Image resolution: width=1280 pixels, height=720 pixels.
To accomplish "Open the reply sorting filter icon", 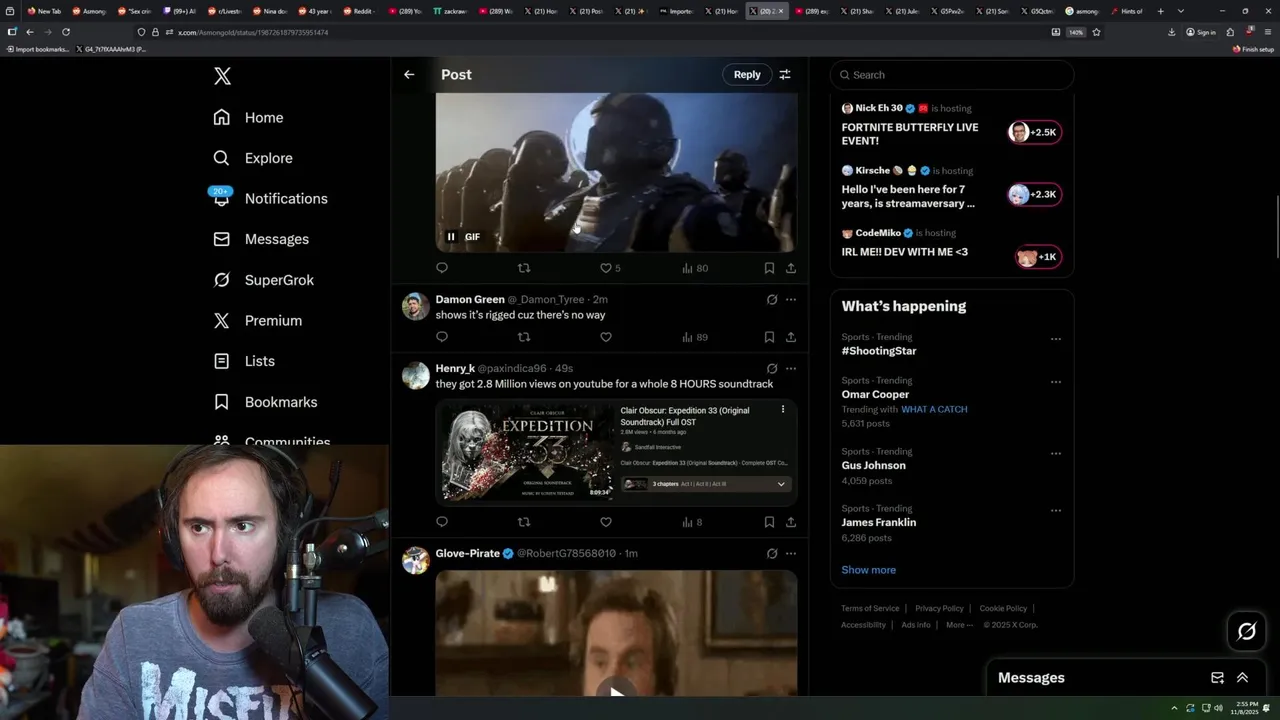I will coord(785,74).
